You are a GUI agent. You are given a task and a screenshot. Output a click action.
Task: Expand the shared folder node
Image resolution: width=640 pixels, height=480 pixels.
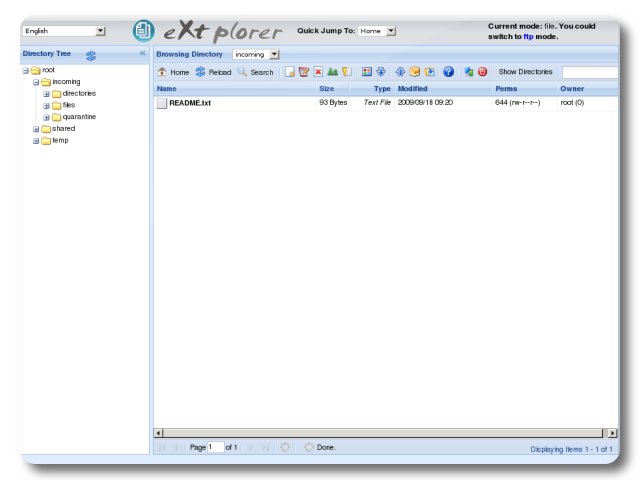click(x=36, y=129)
